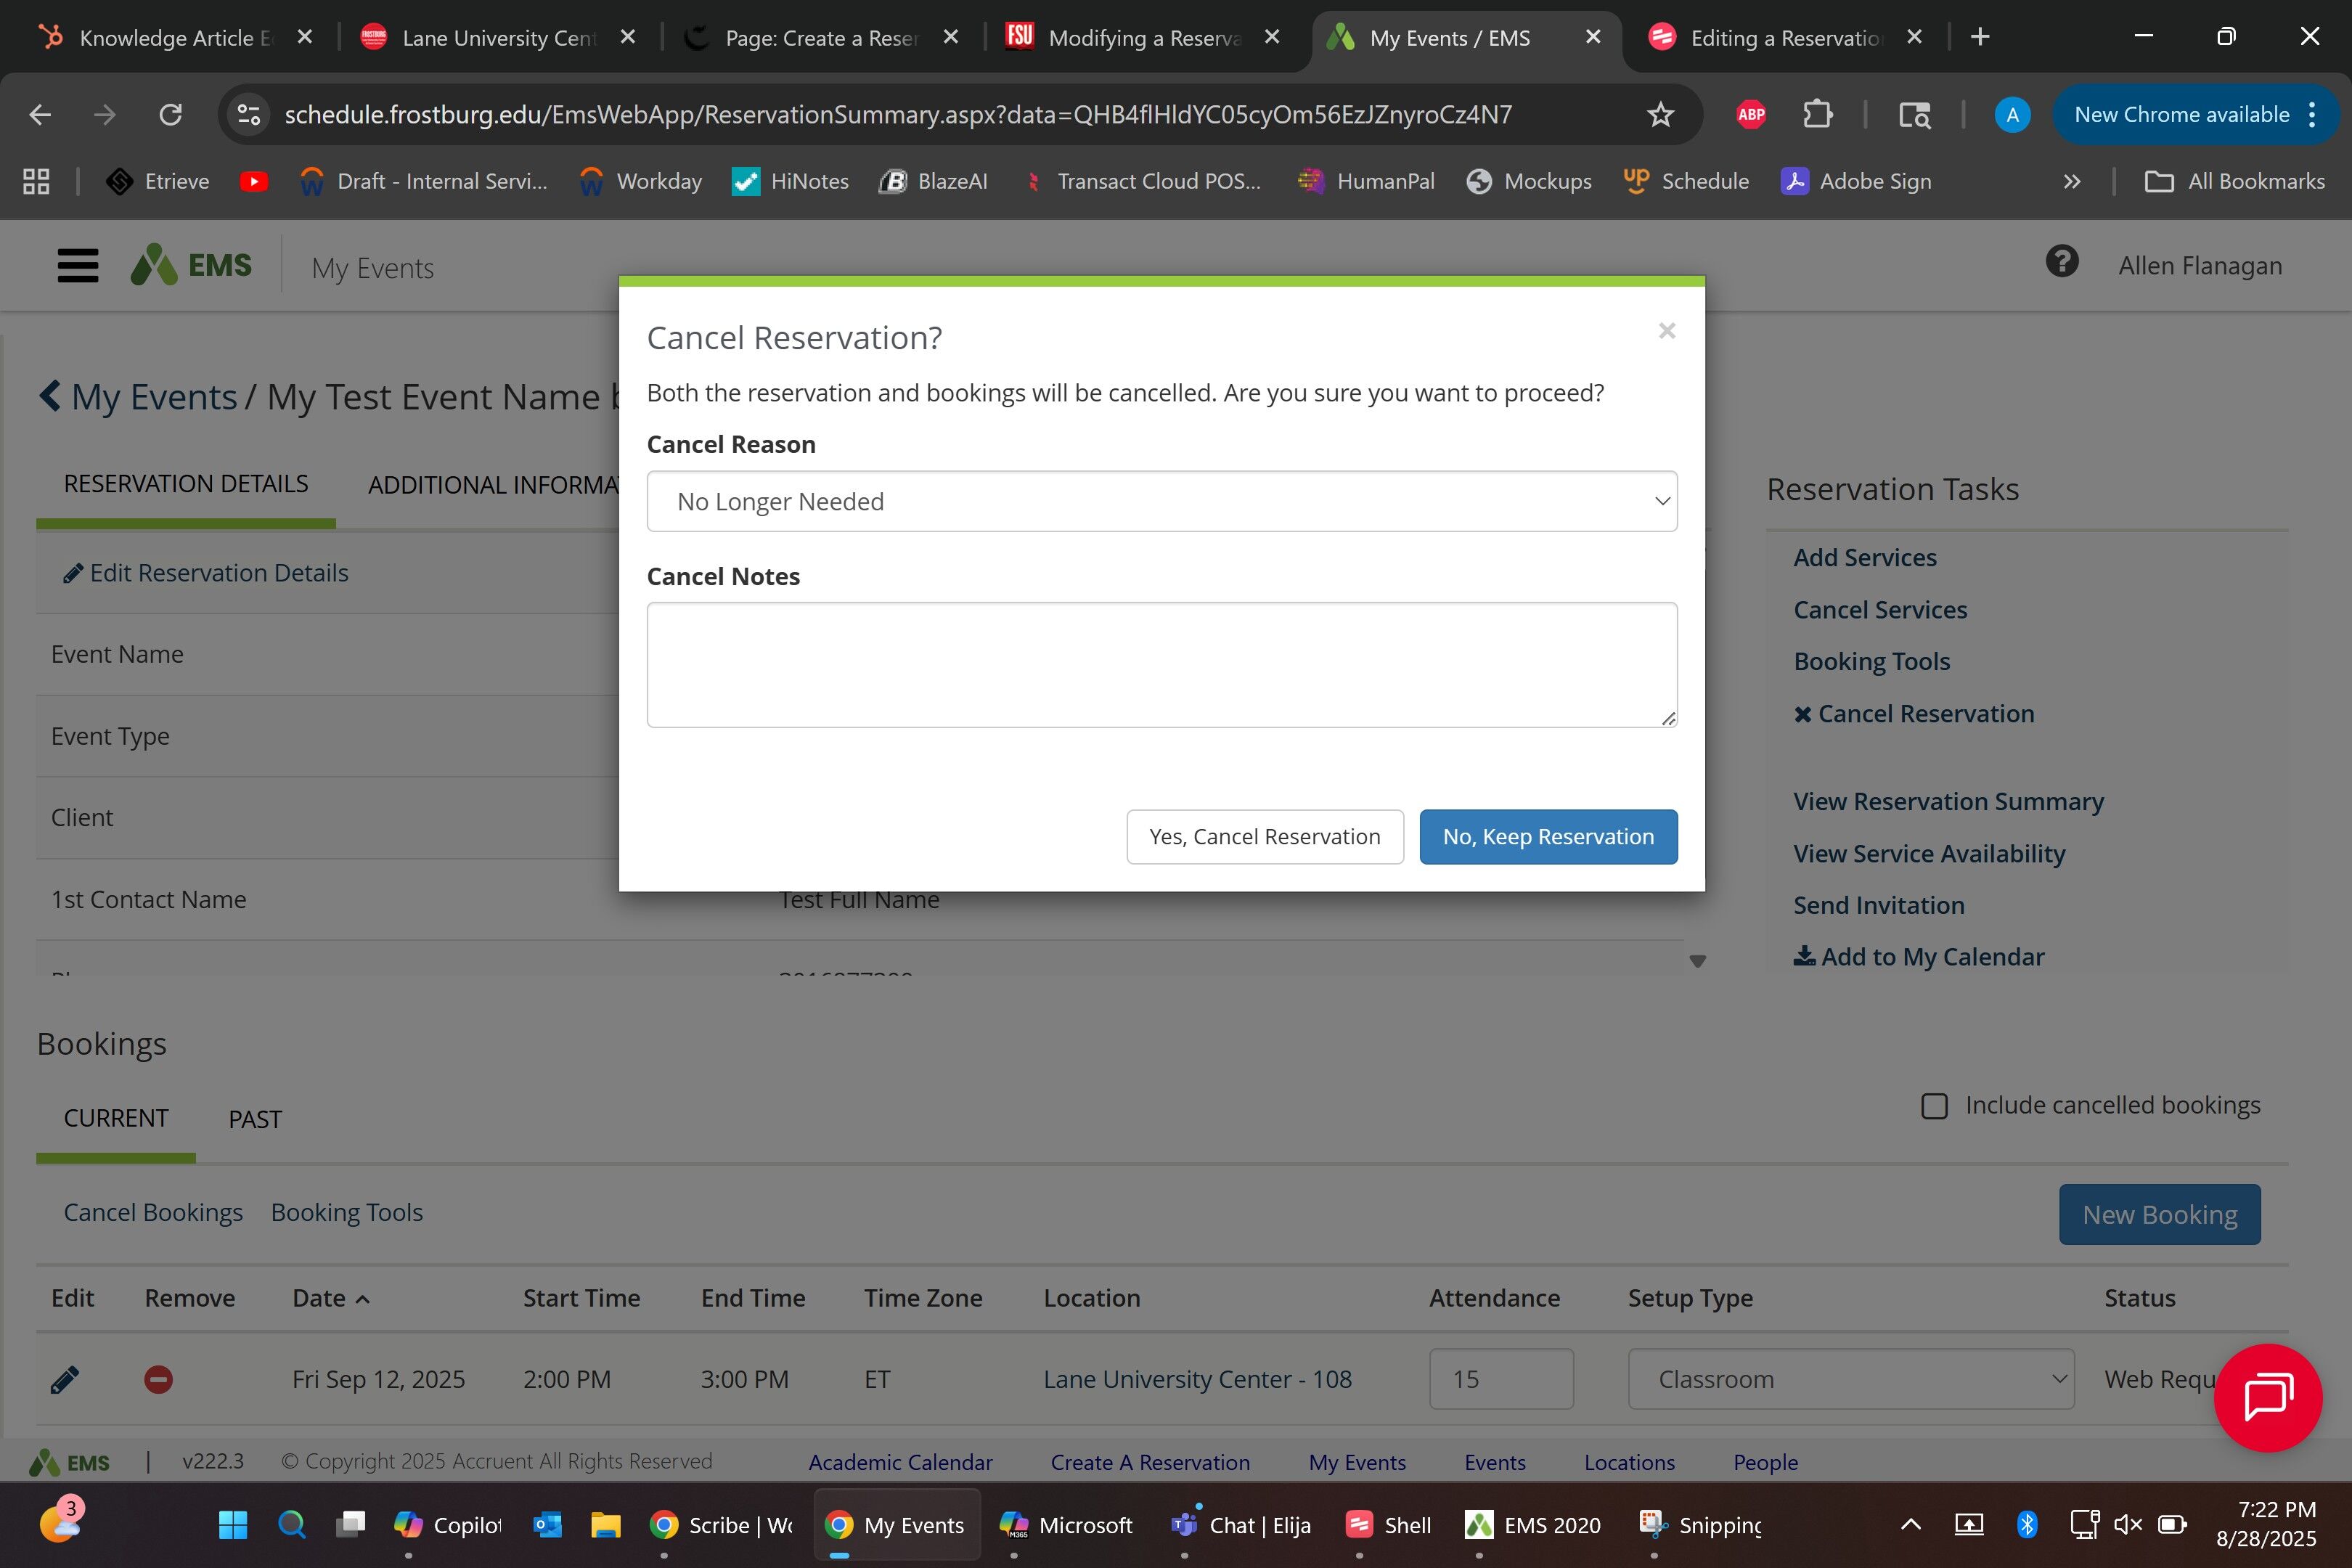Bookmark page with star icon
The height and width of the screenshot is (1568, 2352).
coord(1660,115)
